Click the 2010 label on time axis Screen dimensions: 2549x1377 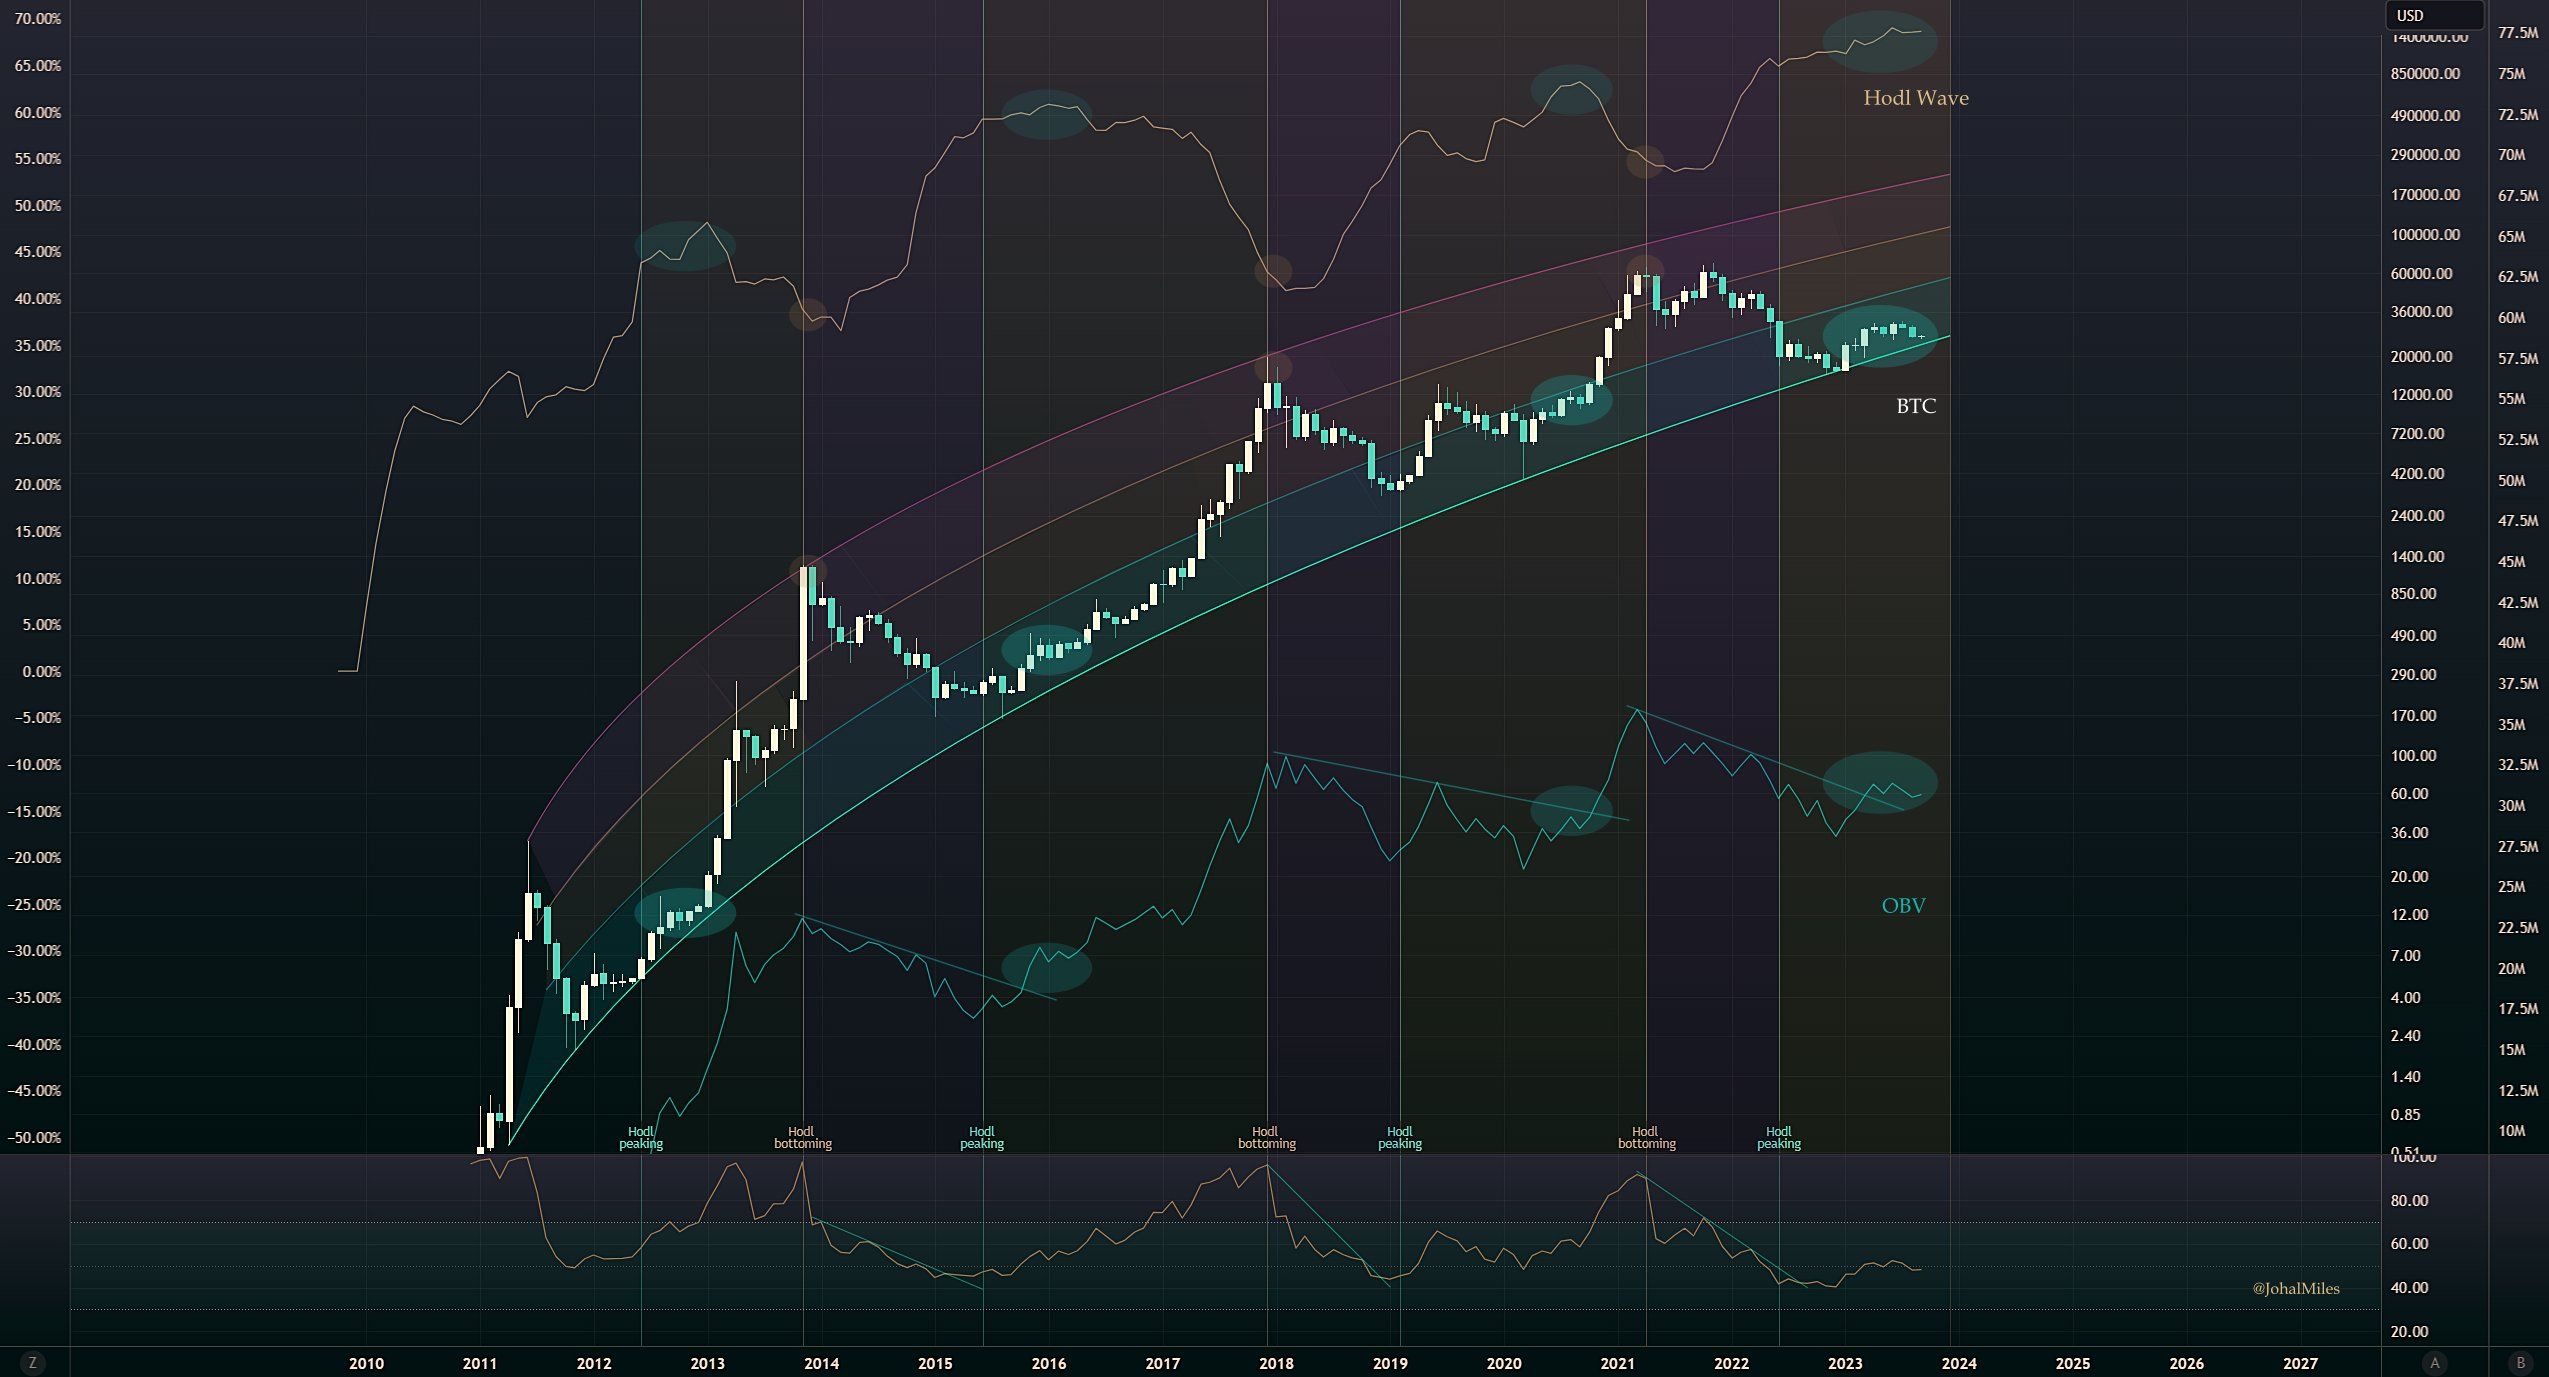click(x=366, y=1363)
